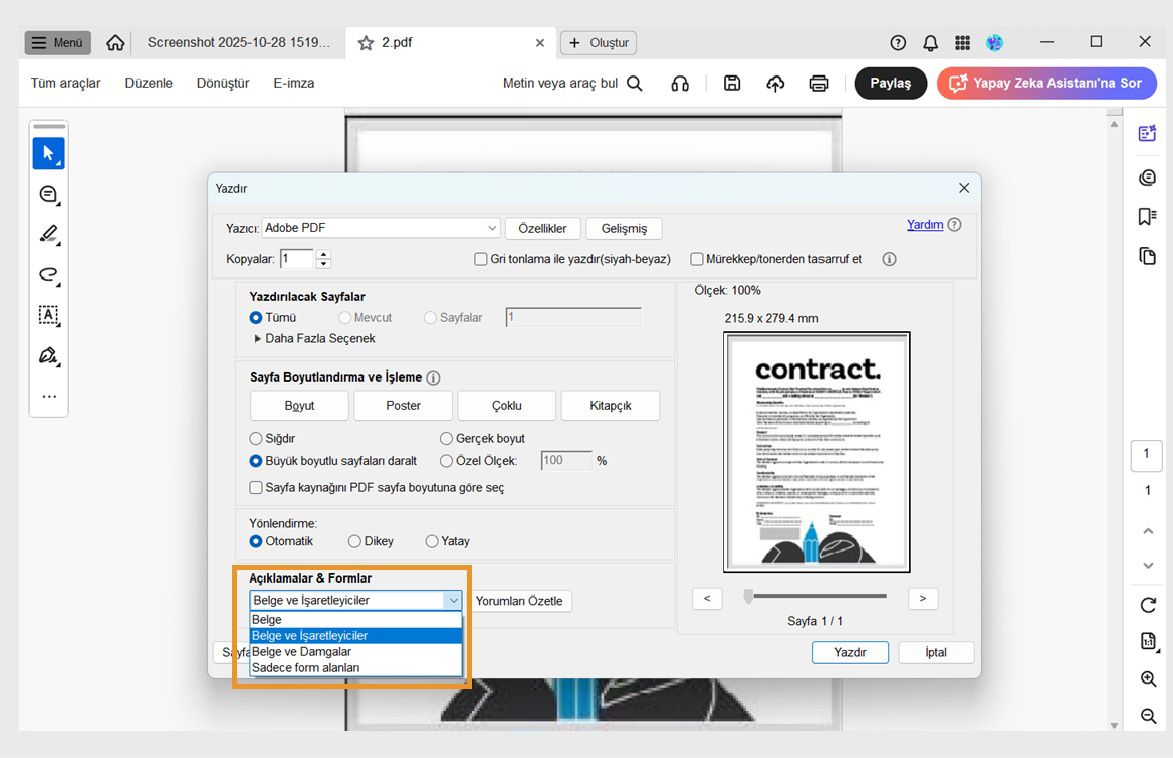This screenshot has width=1173, height=758.
Task: Open the user profile avatar
Action: click(994, 43)
